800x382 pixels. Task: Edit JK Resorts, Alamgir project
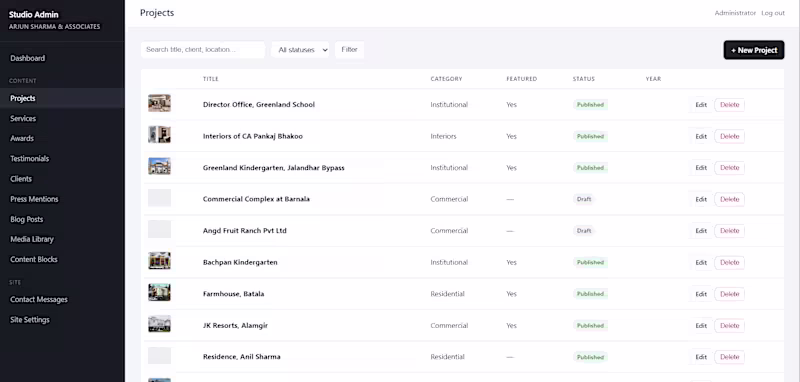701,326
